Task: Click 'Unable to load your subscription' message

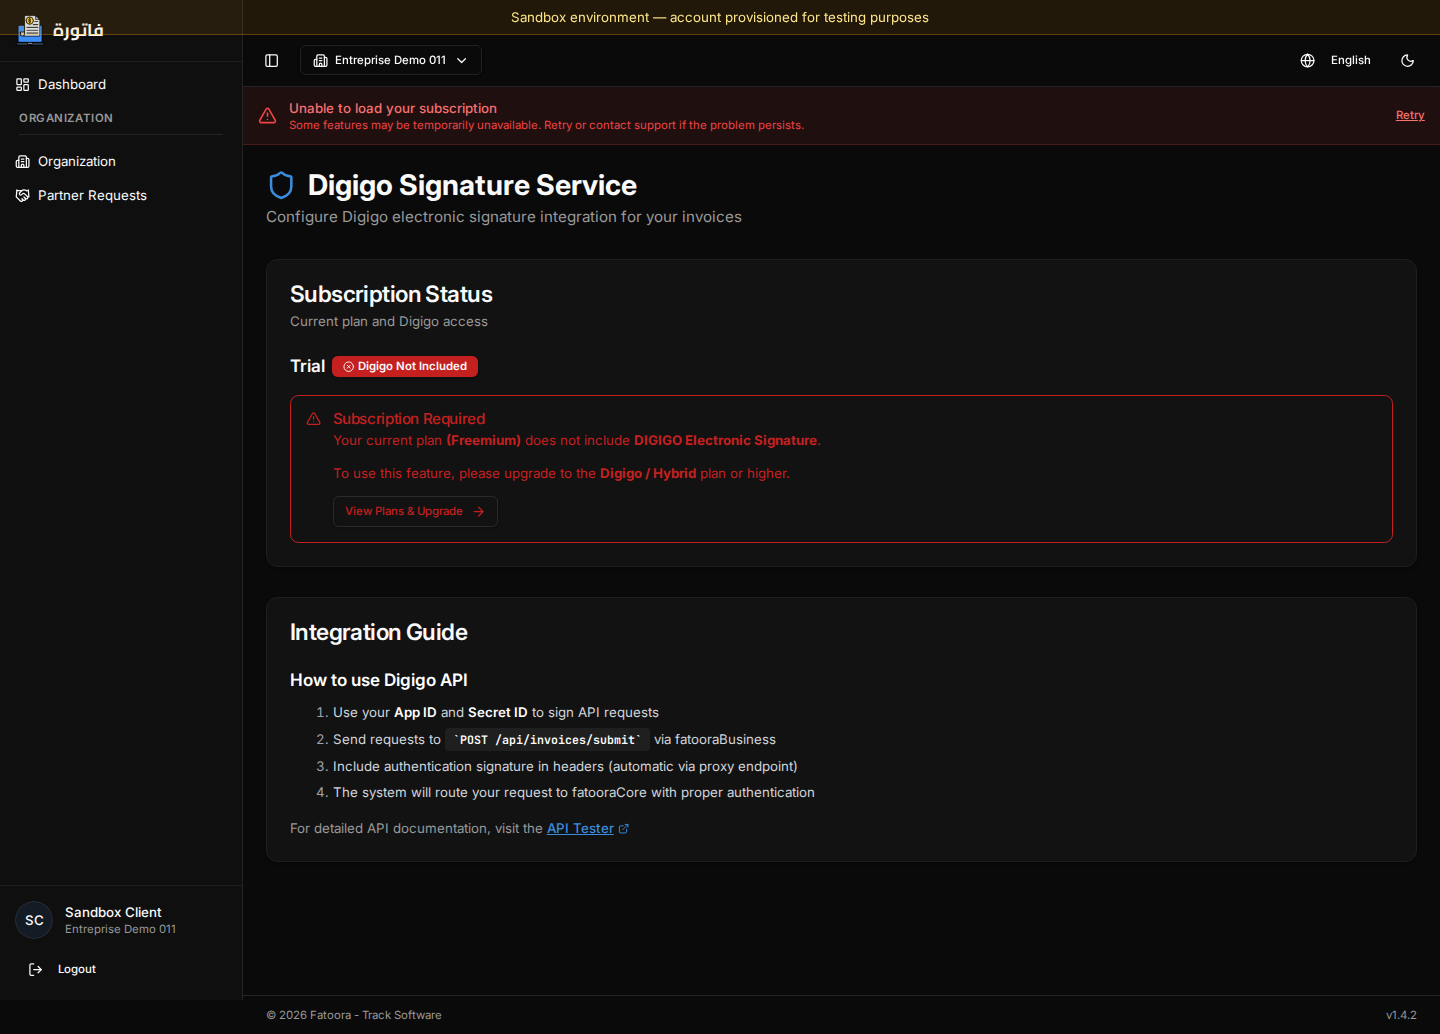Action: (x=393, y=108)
